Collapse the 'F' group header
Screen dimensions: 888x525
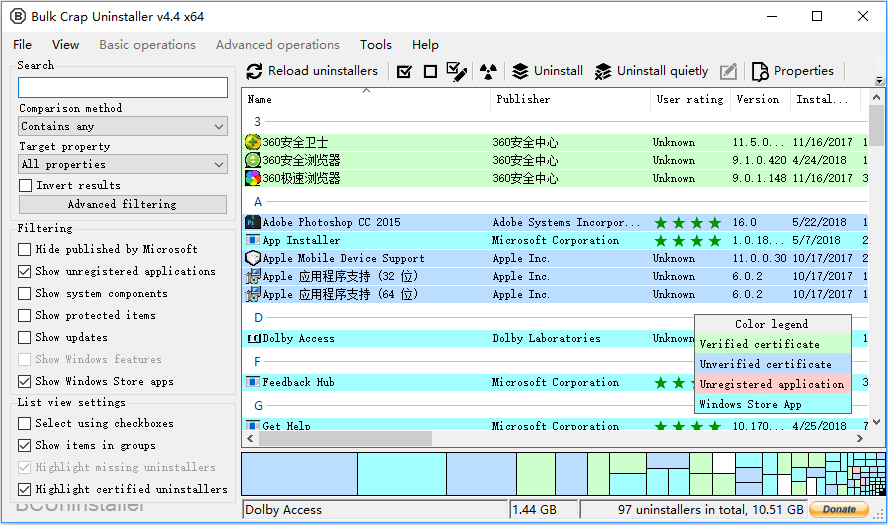pos(257,362)
